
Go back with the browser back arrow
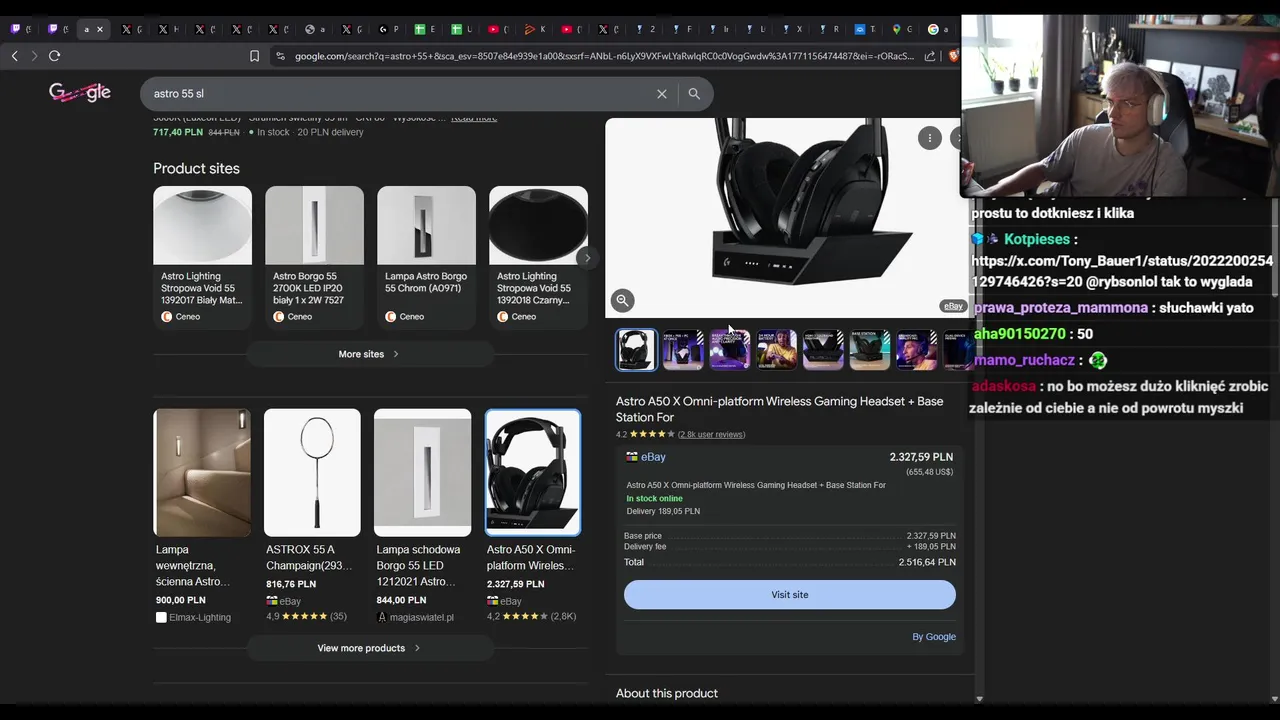click(14, 56)
